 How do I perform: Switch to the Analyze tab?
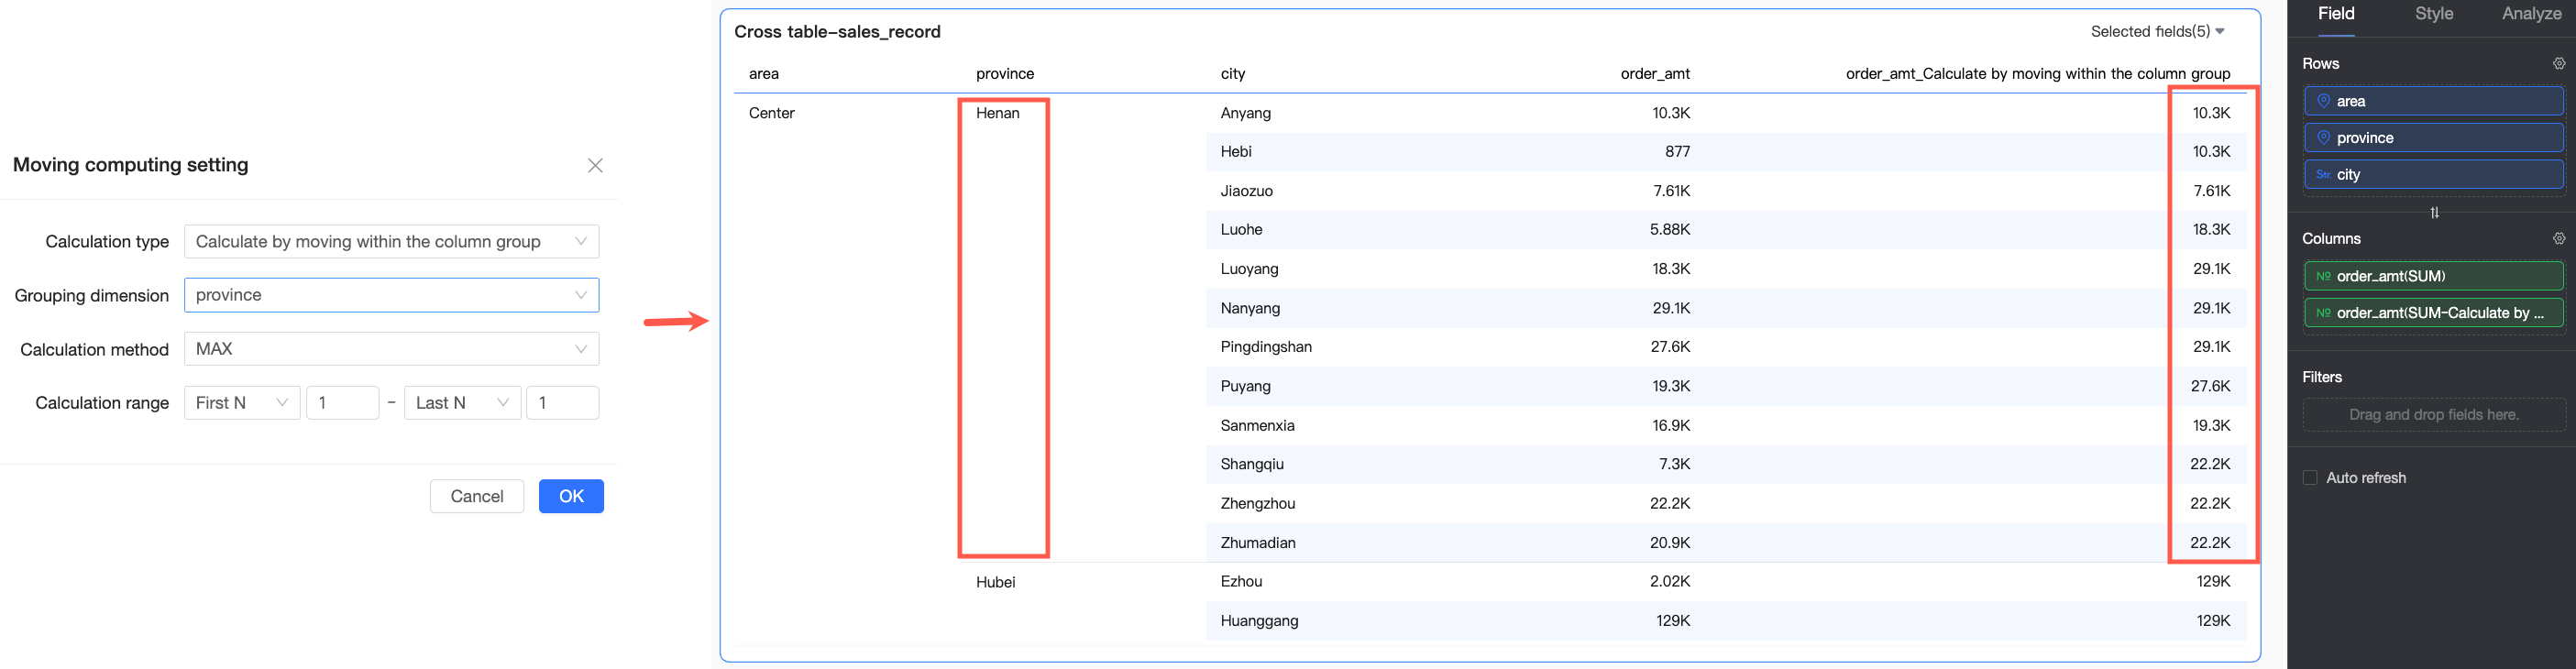point(2531,14)
